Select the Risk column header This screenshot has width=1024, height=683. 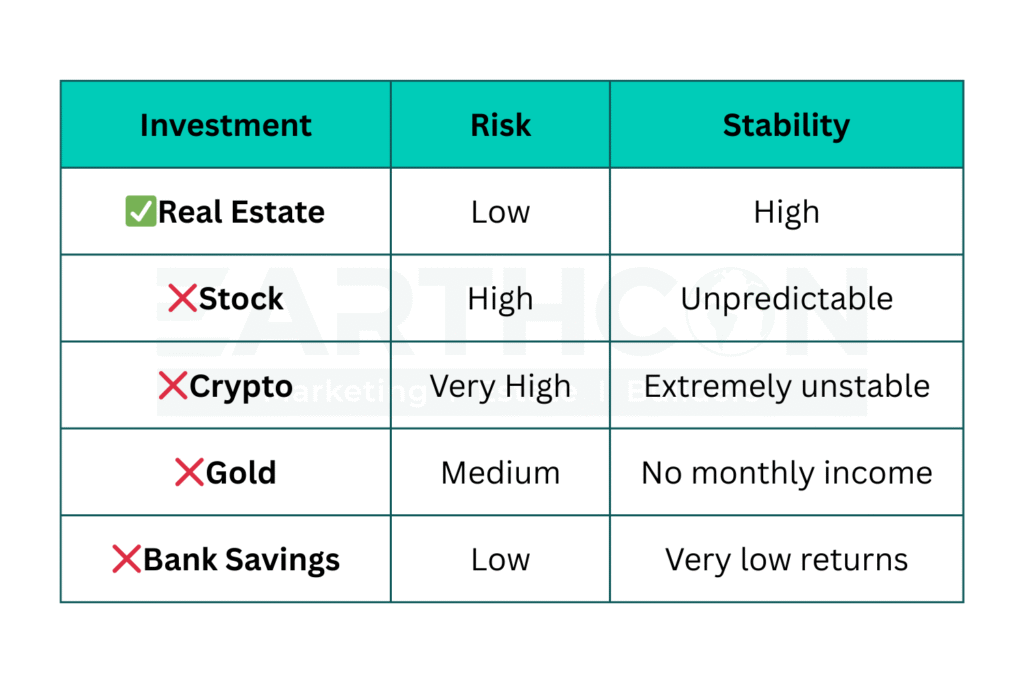500,125
